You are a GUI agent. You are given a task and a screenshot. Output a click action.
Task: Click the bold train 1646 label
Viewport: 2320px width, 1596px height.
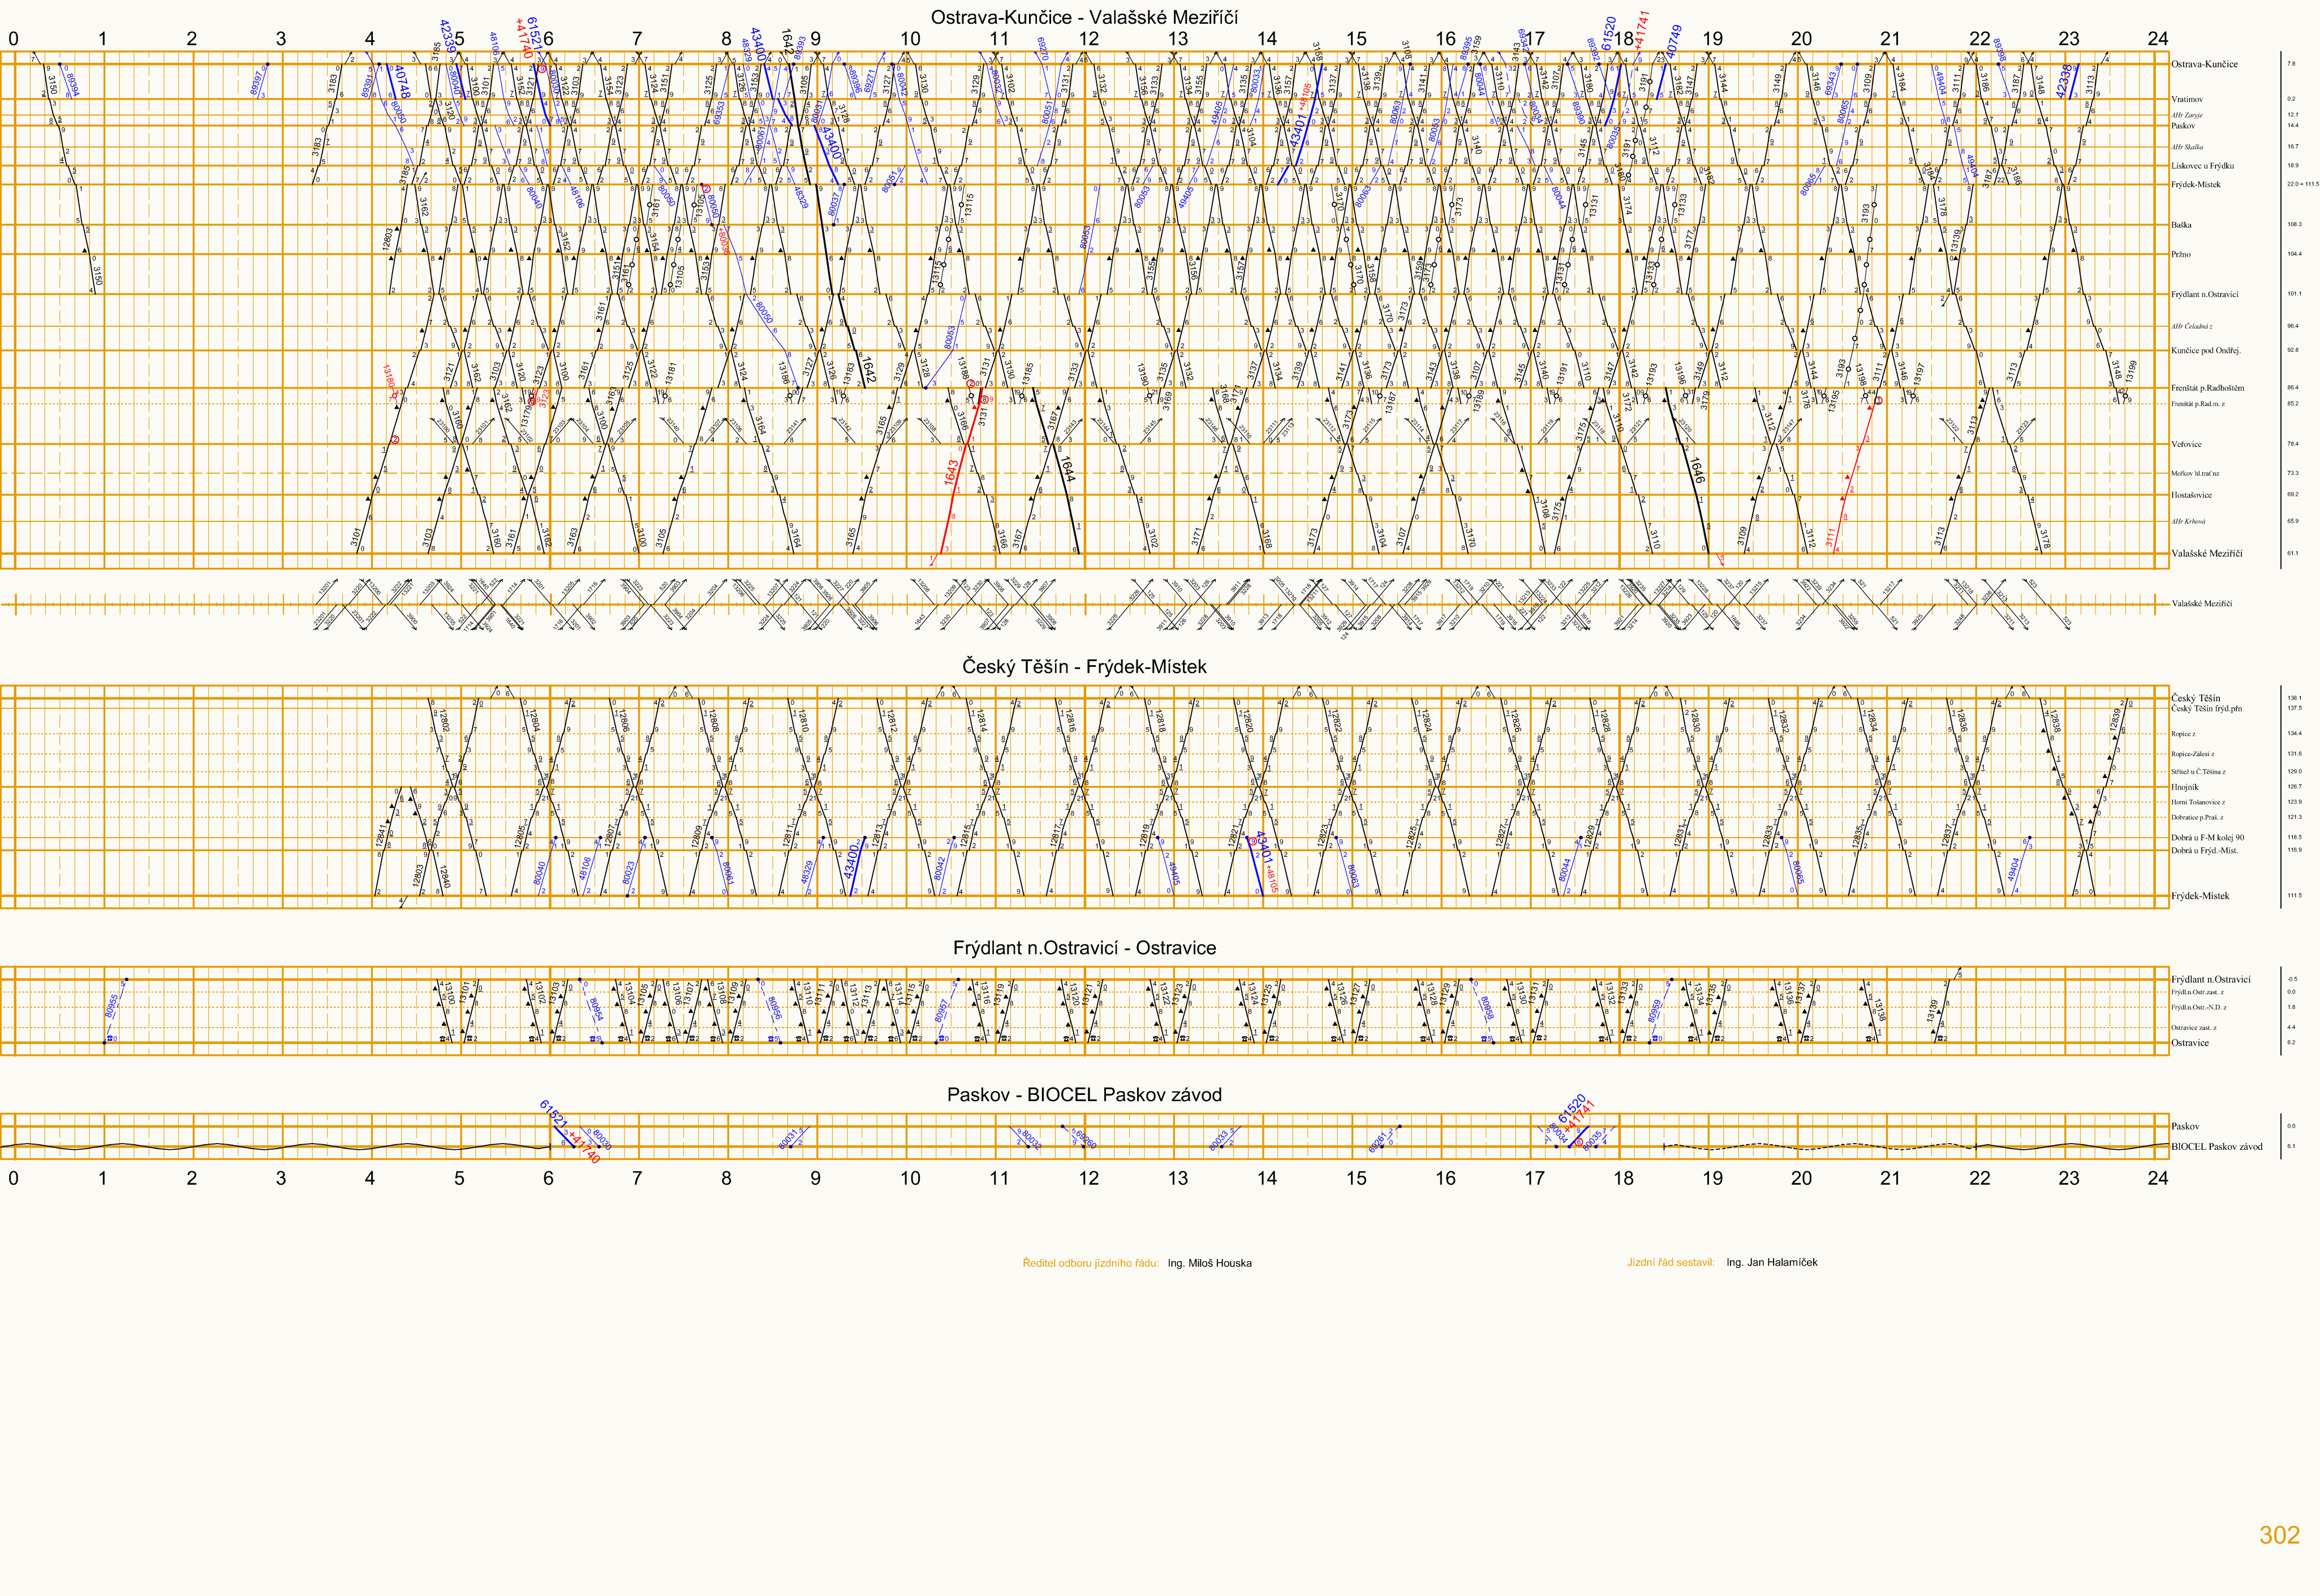[1697, 470]
